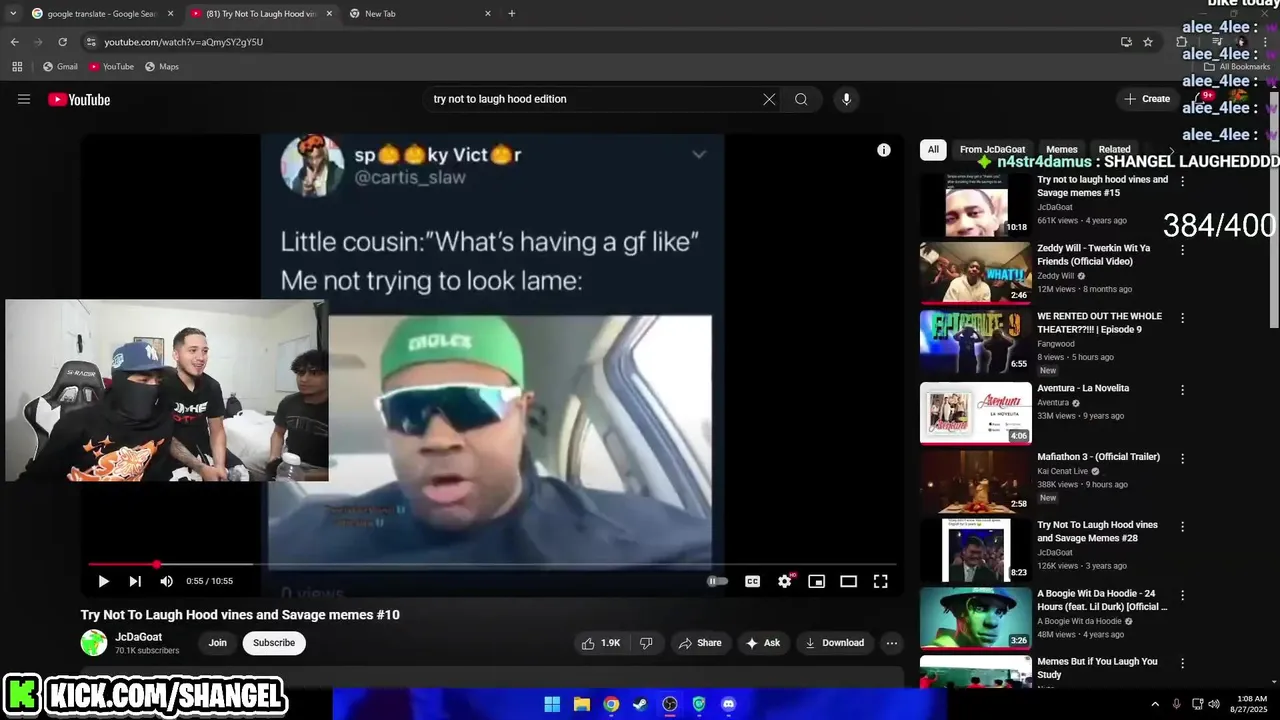Open options for Twerkin Wit Ya Friends

coord(1182,249)
